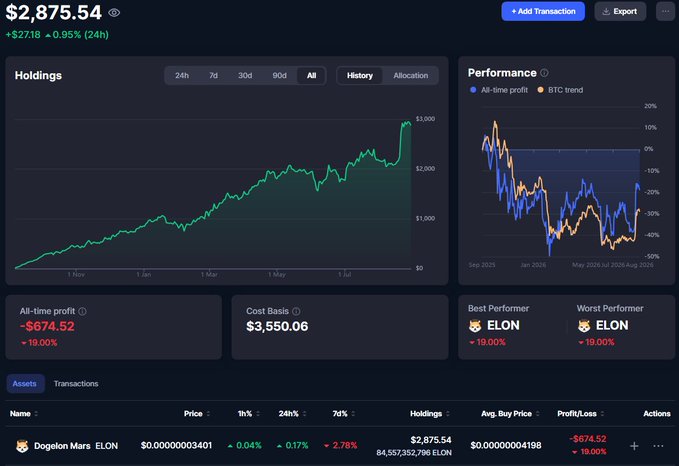This screenshot has height=466, width=679.
Task: Open the Dogelon Mars asset link
Action: (x=76, y=446)
